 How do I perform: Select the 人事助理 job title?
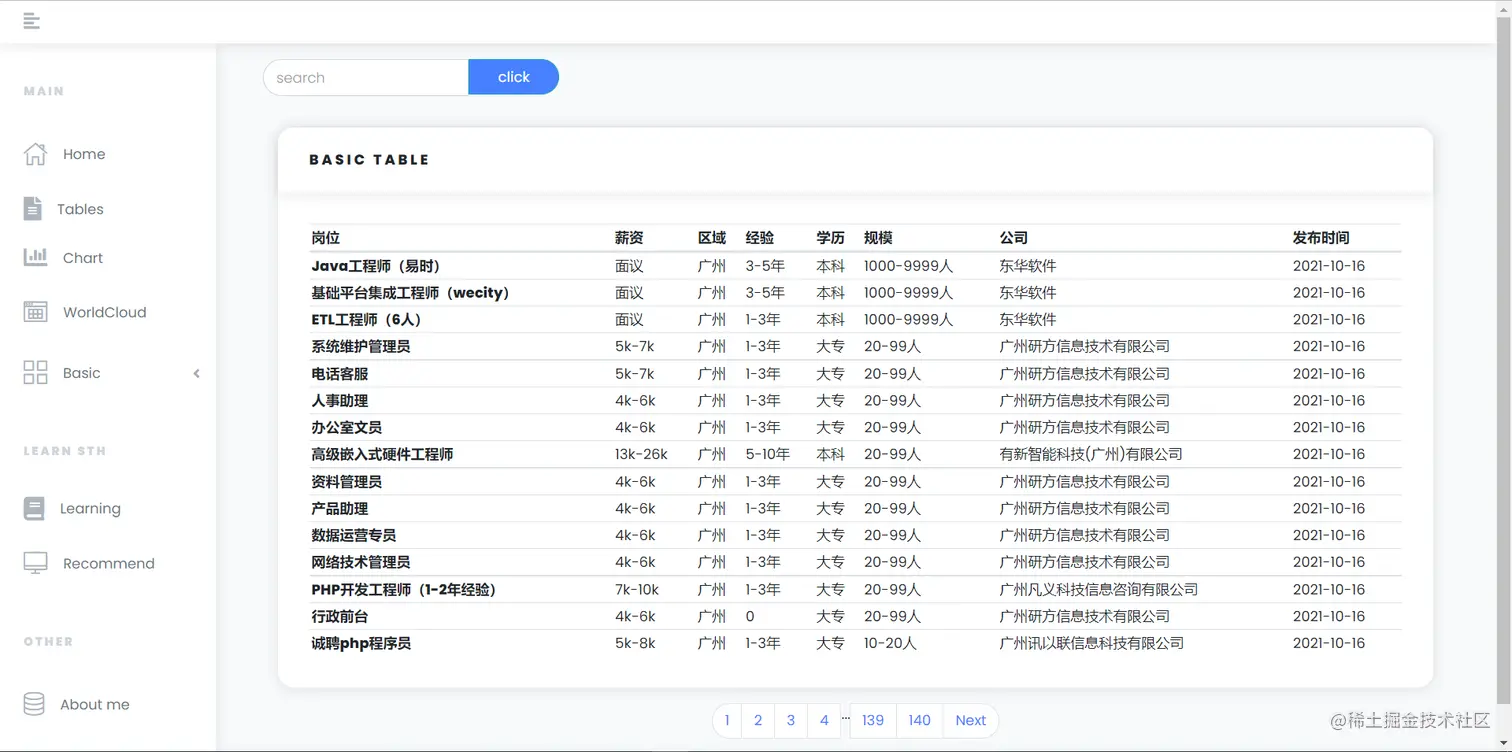[340, 401]
